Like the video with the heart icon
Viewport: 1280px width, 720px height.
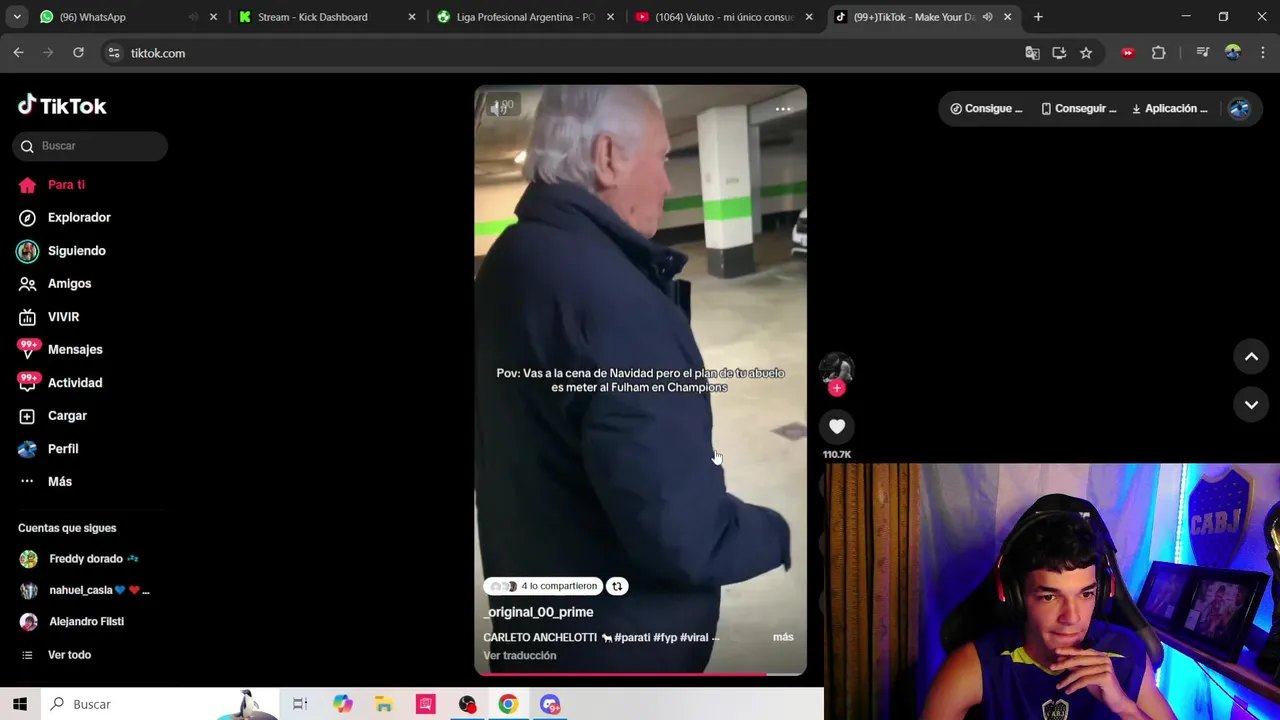(x=837, y=427)
